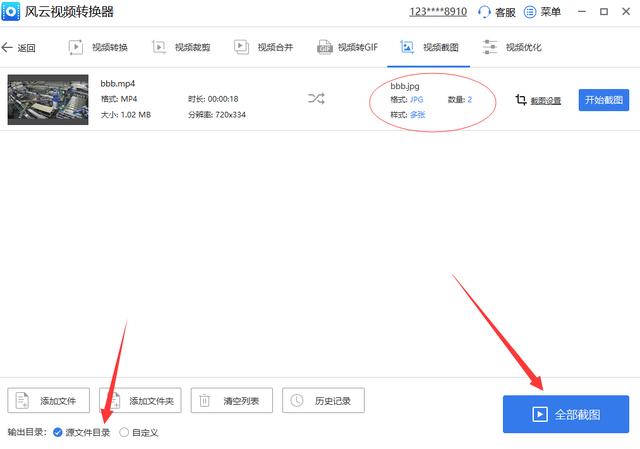This screenshot has width=640, height=449.
Task: Open account link 123****8910
Action: [438, 11]
